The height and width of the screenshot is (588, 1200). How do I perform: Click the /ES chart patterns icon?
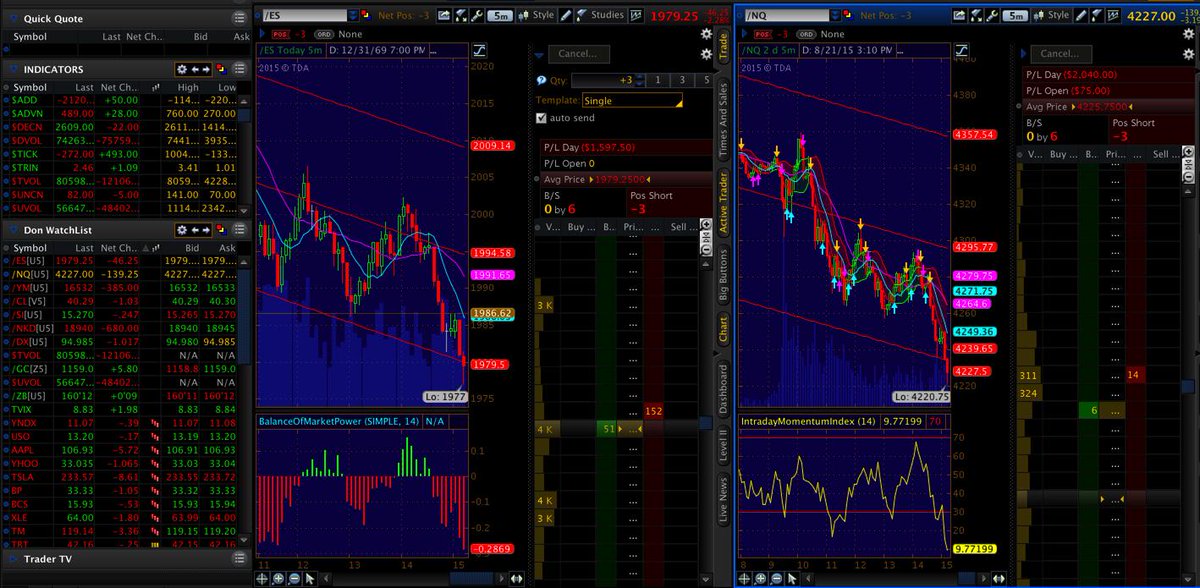(x=636, y=16)
